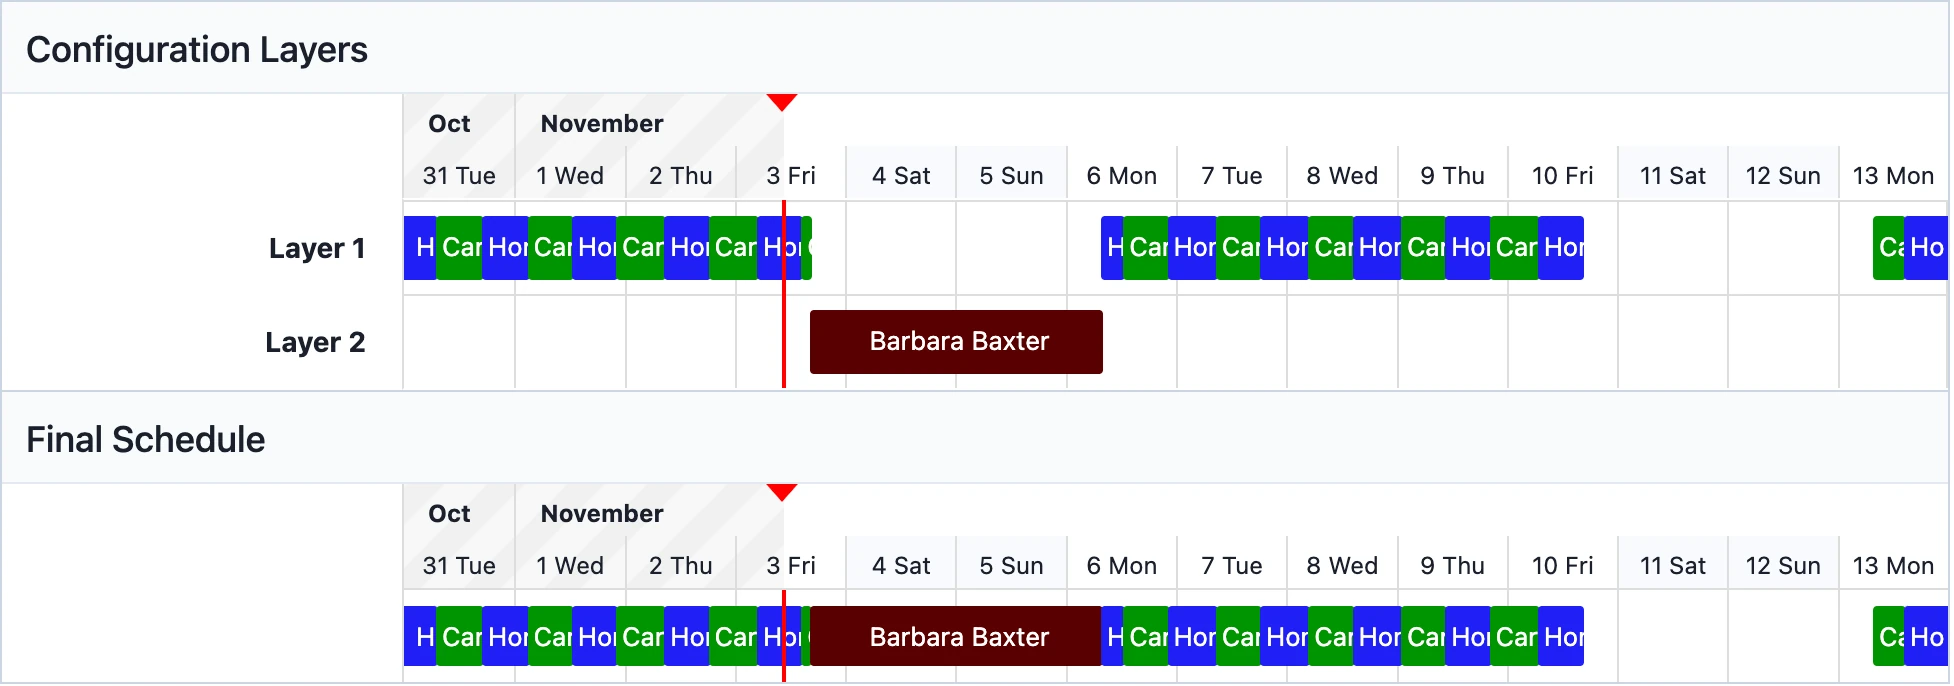Viewport: 1954px width, 686px height.
Task: Click the Barbara Baxter block in Layer 2
Action: click(956, 342)
